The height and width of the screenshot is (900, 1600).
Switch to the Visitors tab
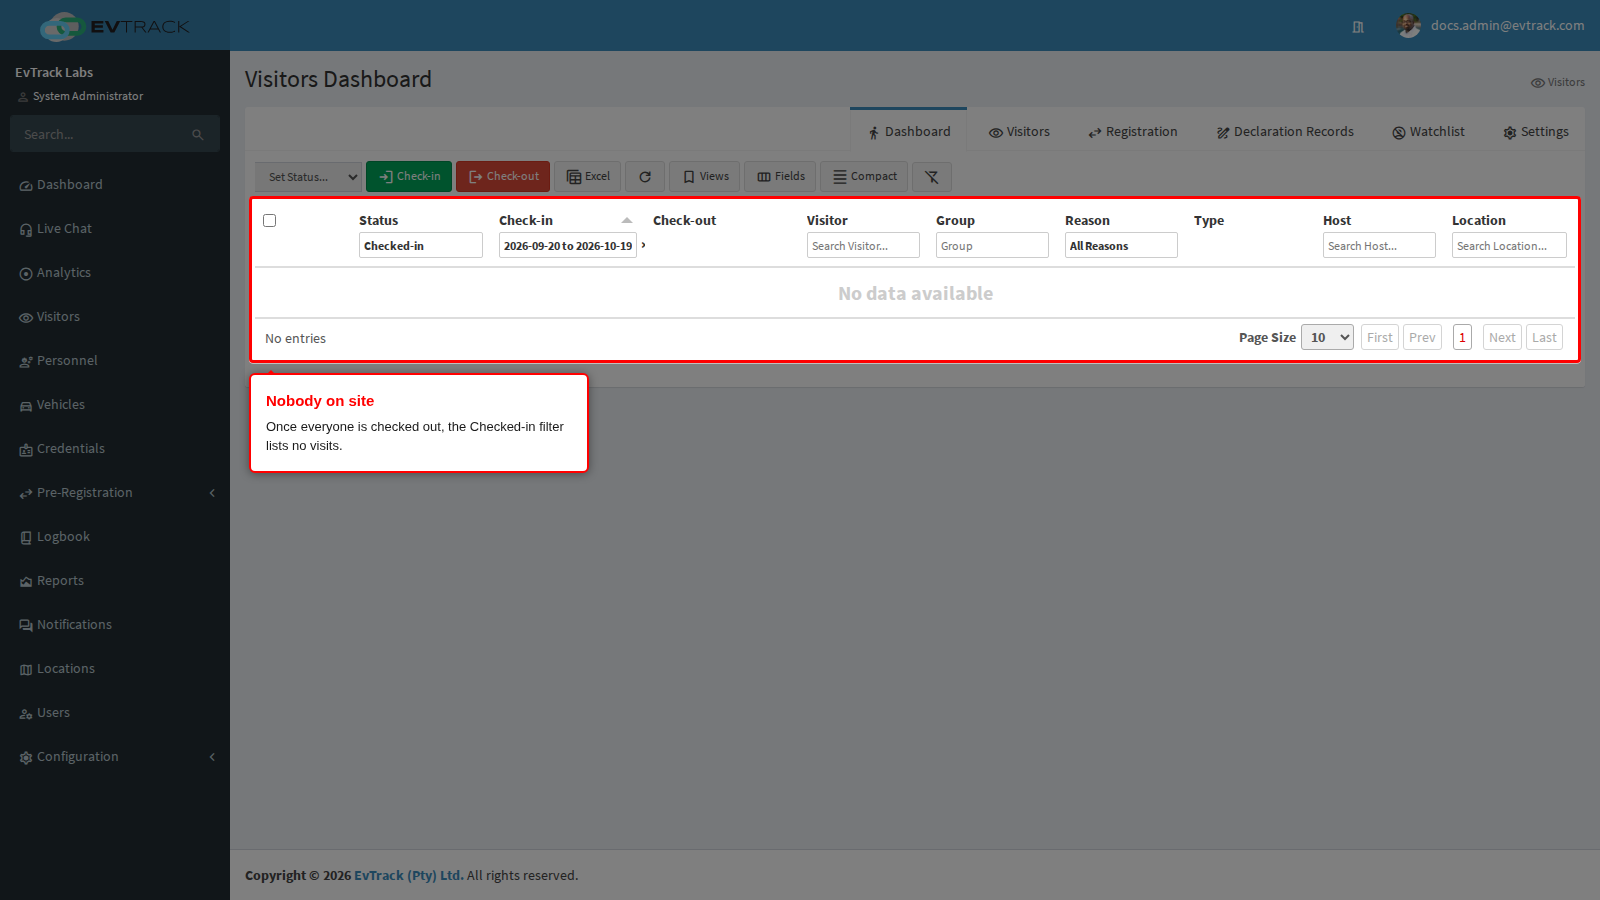click(1019, 132)
